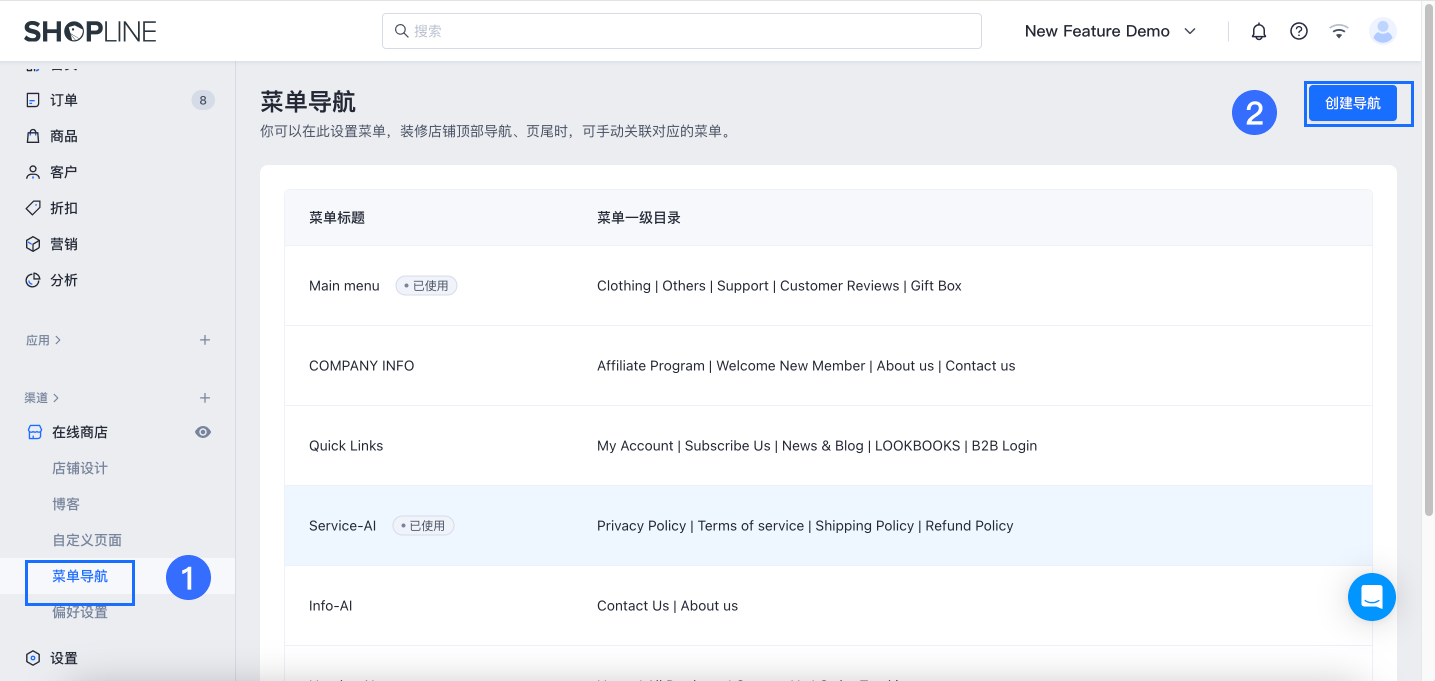The image size is (1435, 681).
Task: Select the 分析 (Analytics) sidebar icon
Action: tap(33, 280)
